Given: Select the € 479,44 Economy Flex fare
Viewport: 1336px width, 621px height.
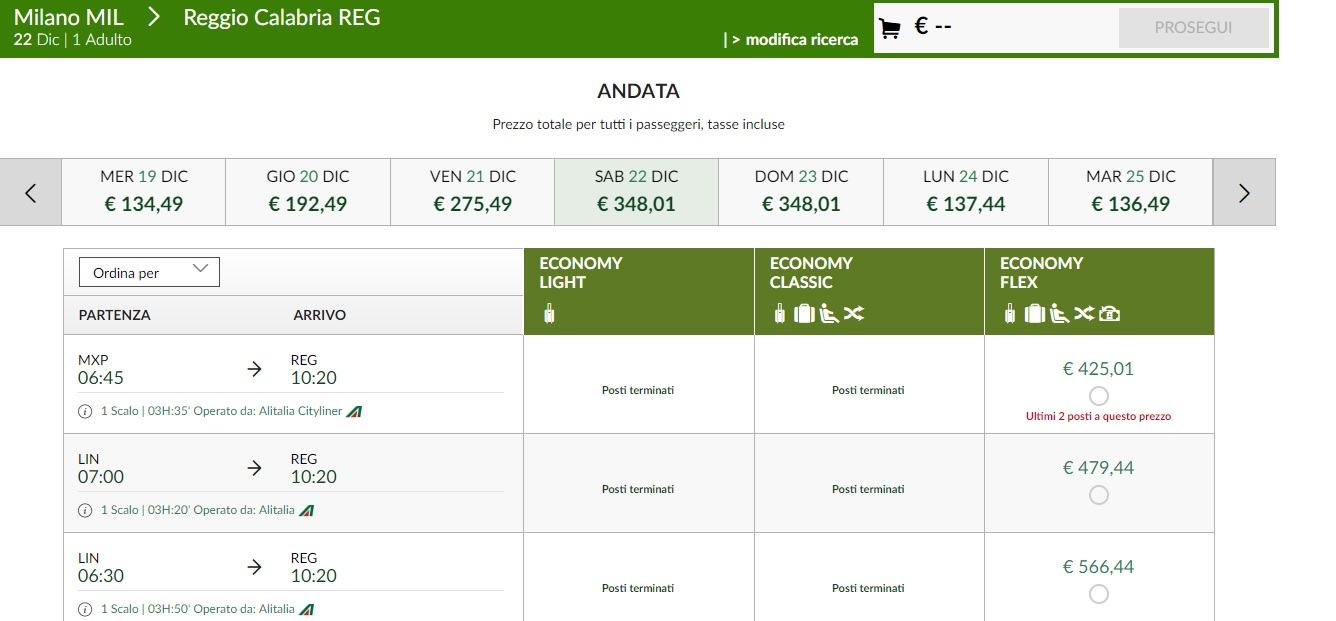Looking at the screenshot, I should pos(1098,495).
